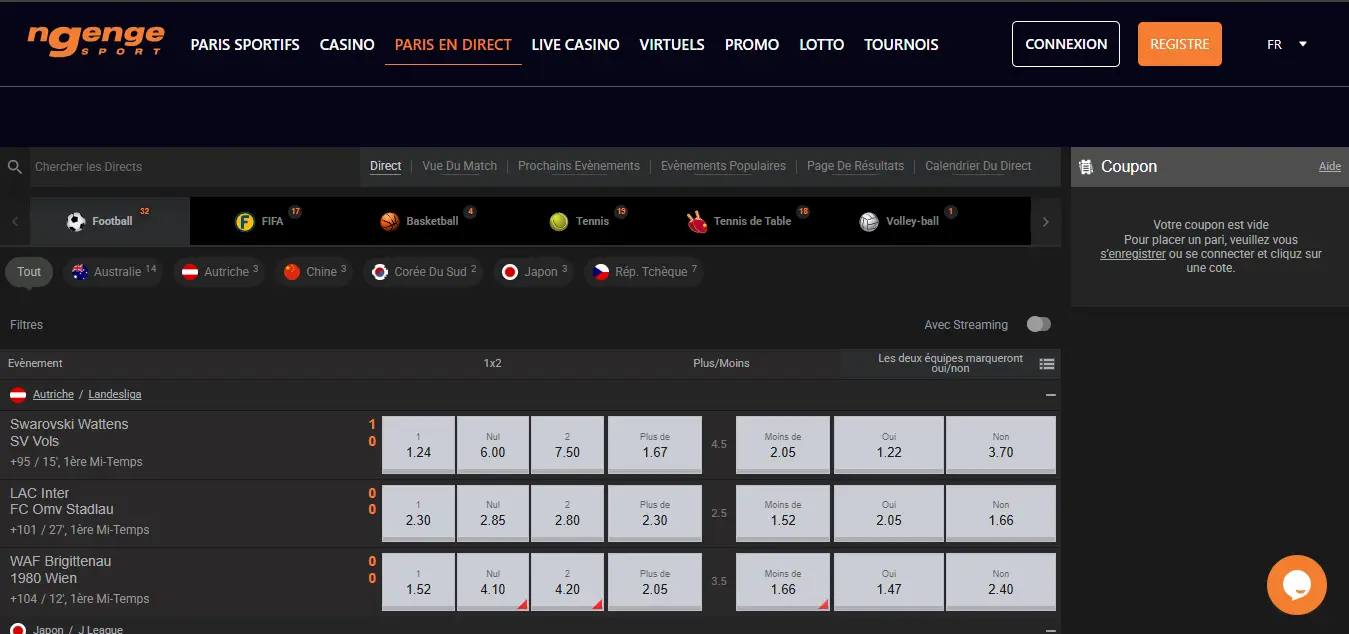1349x634 pixels.
Task: Collapse the Autriche Landesliga section
Action: pos(1049,394)
